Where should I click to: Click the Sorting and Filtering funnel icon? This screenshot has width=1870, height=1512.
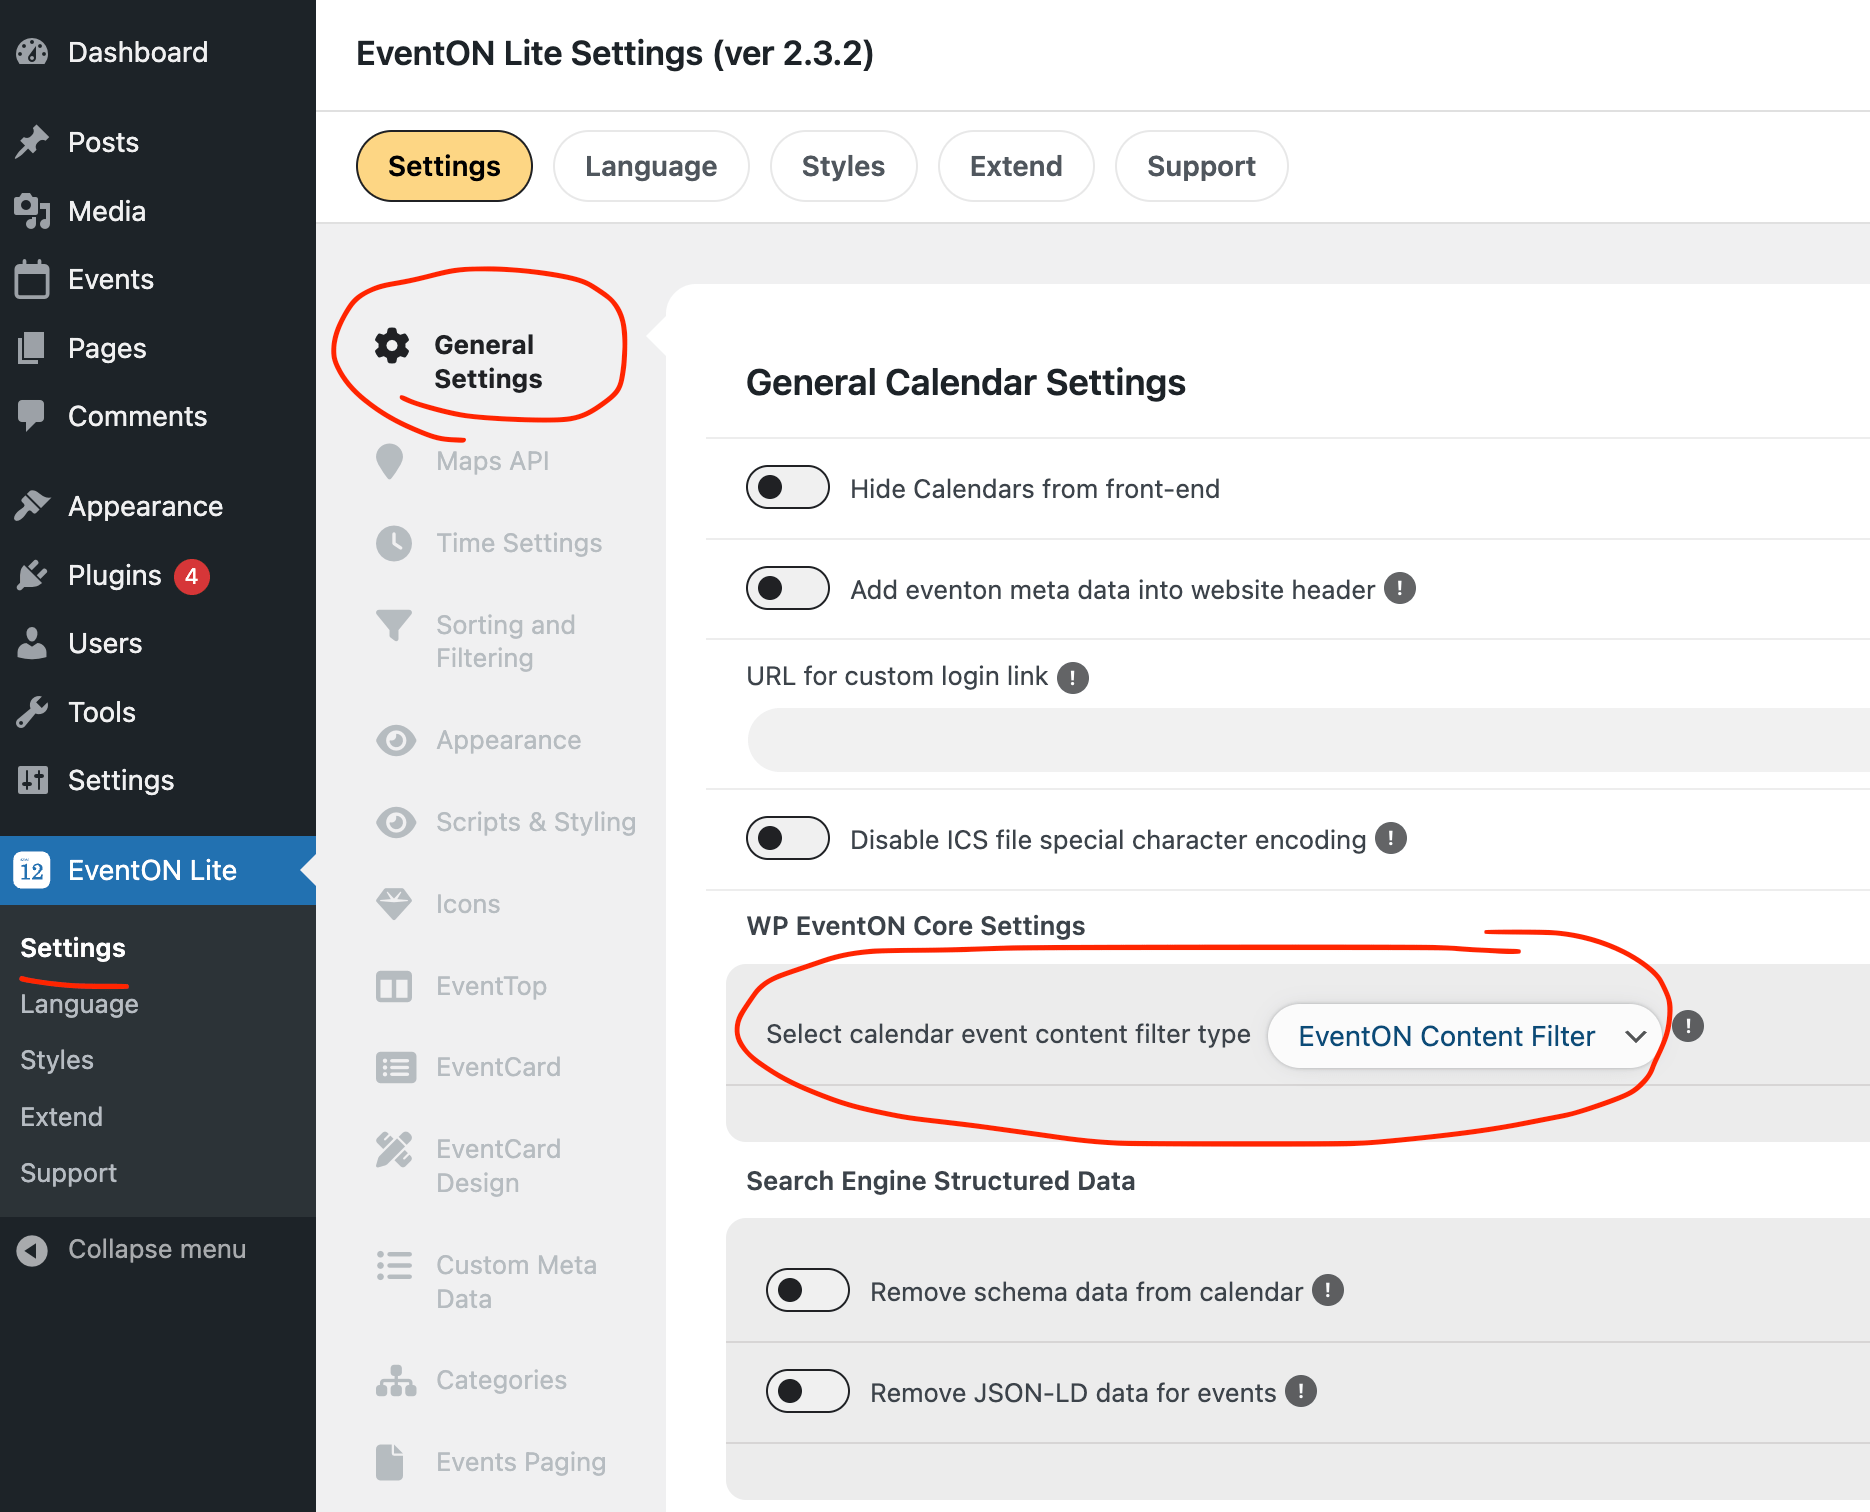(x=394, y=625)
